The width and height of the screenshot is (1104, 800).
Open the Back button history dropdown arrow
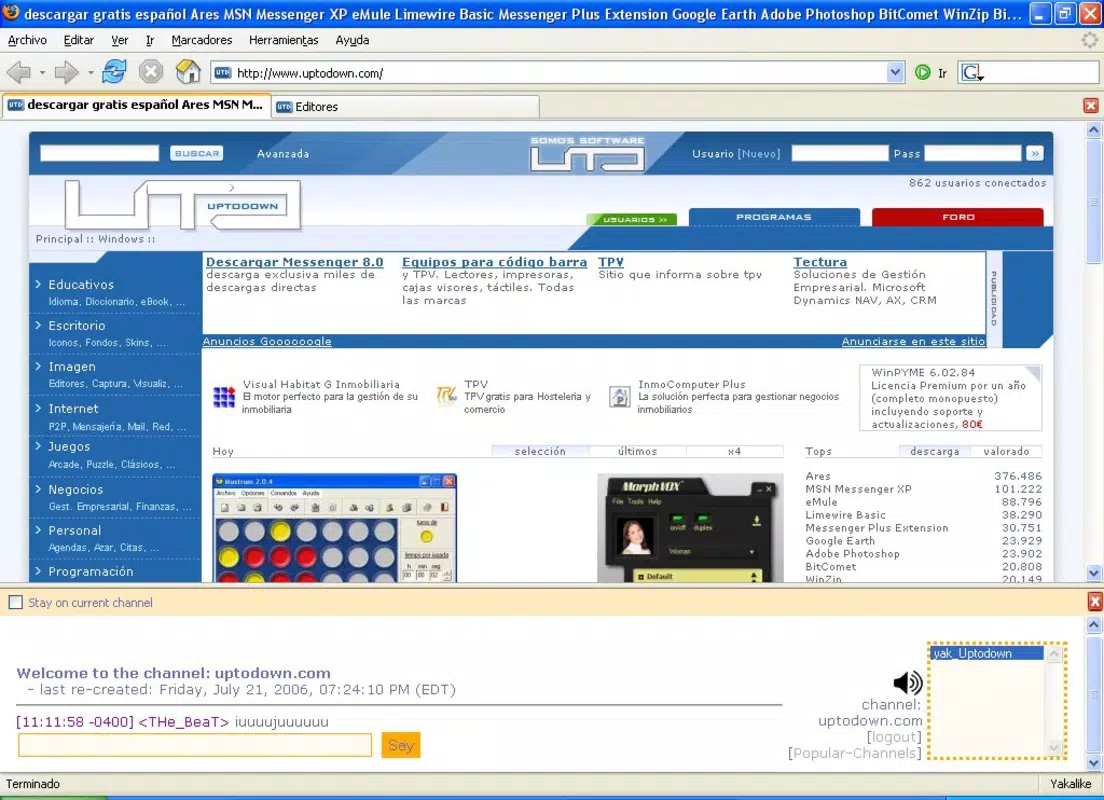(x=42, y=73)
